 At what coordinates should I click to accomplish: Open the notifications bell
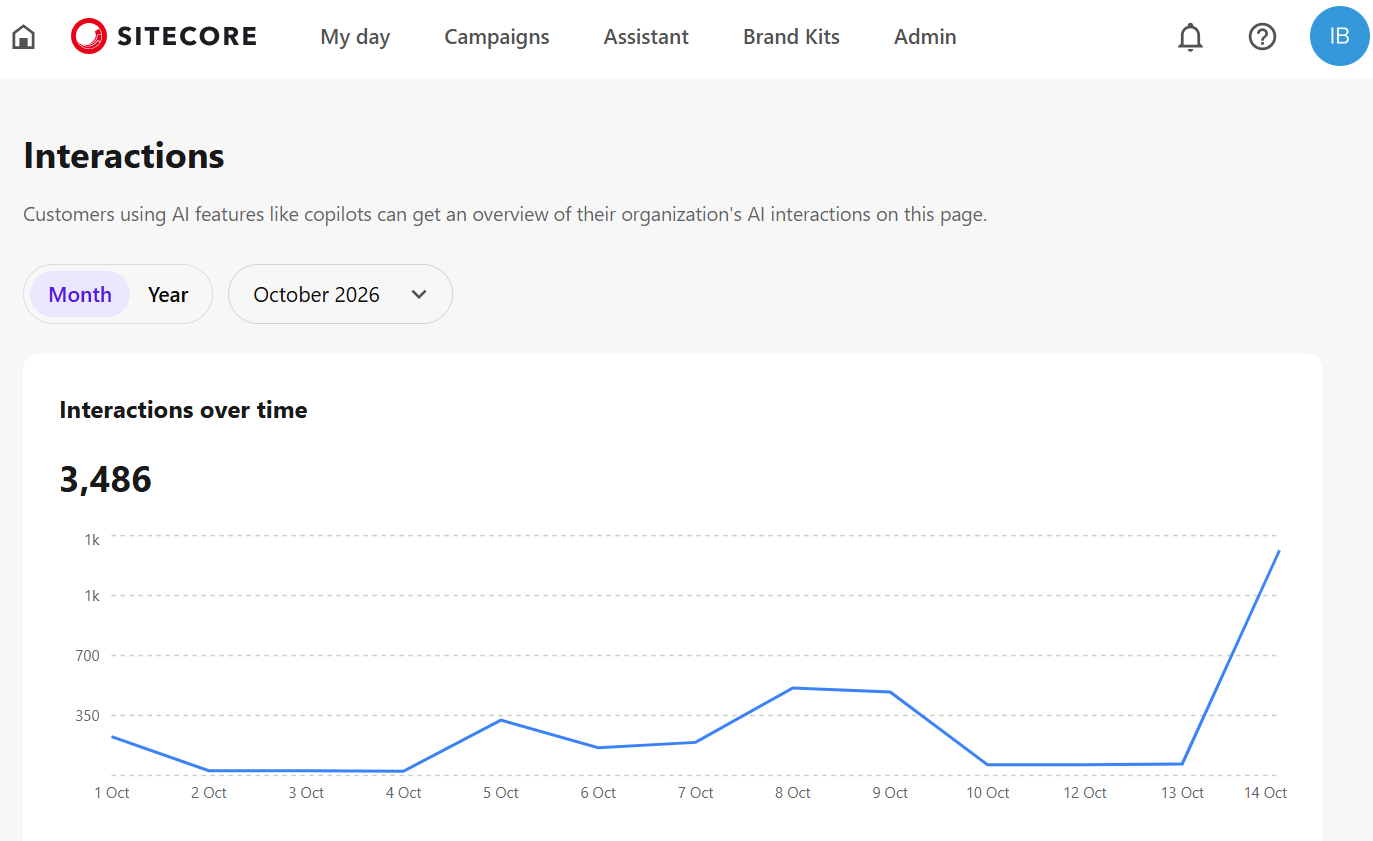[x=1190, y=37]
